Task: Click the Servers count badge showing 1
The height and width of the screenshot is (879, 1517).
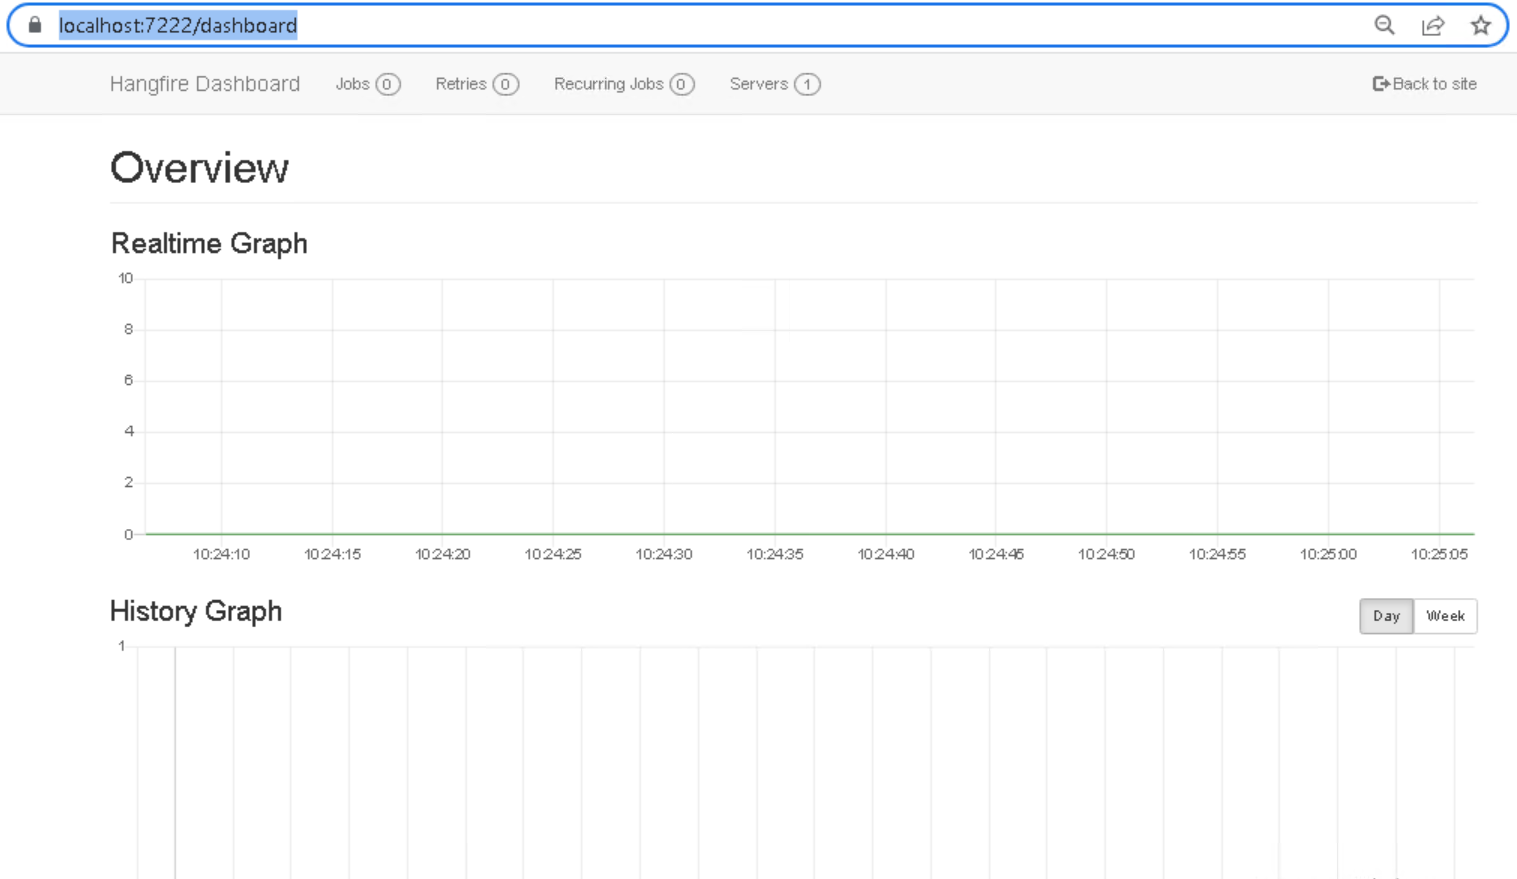Action: coord(807,84)
